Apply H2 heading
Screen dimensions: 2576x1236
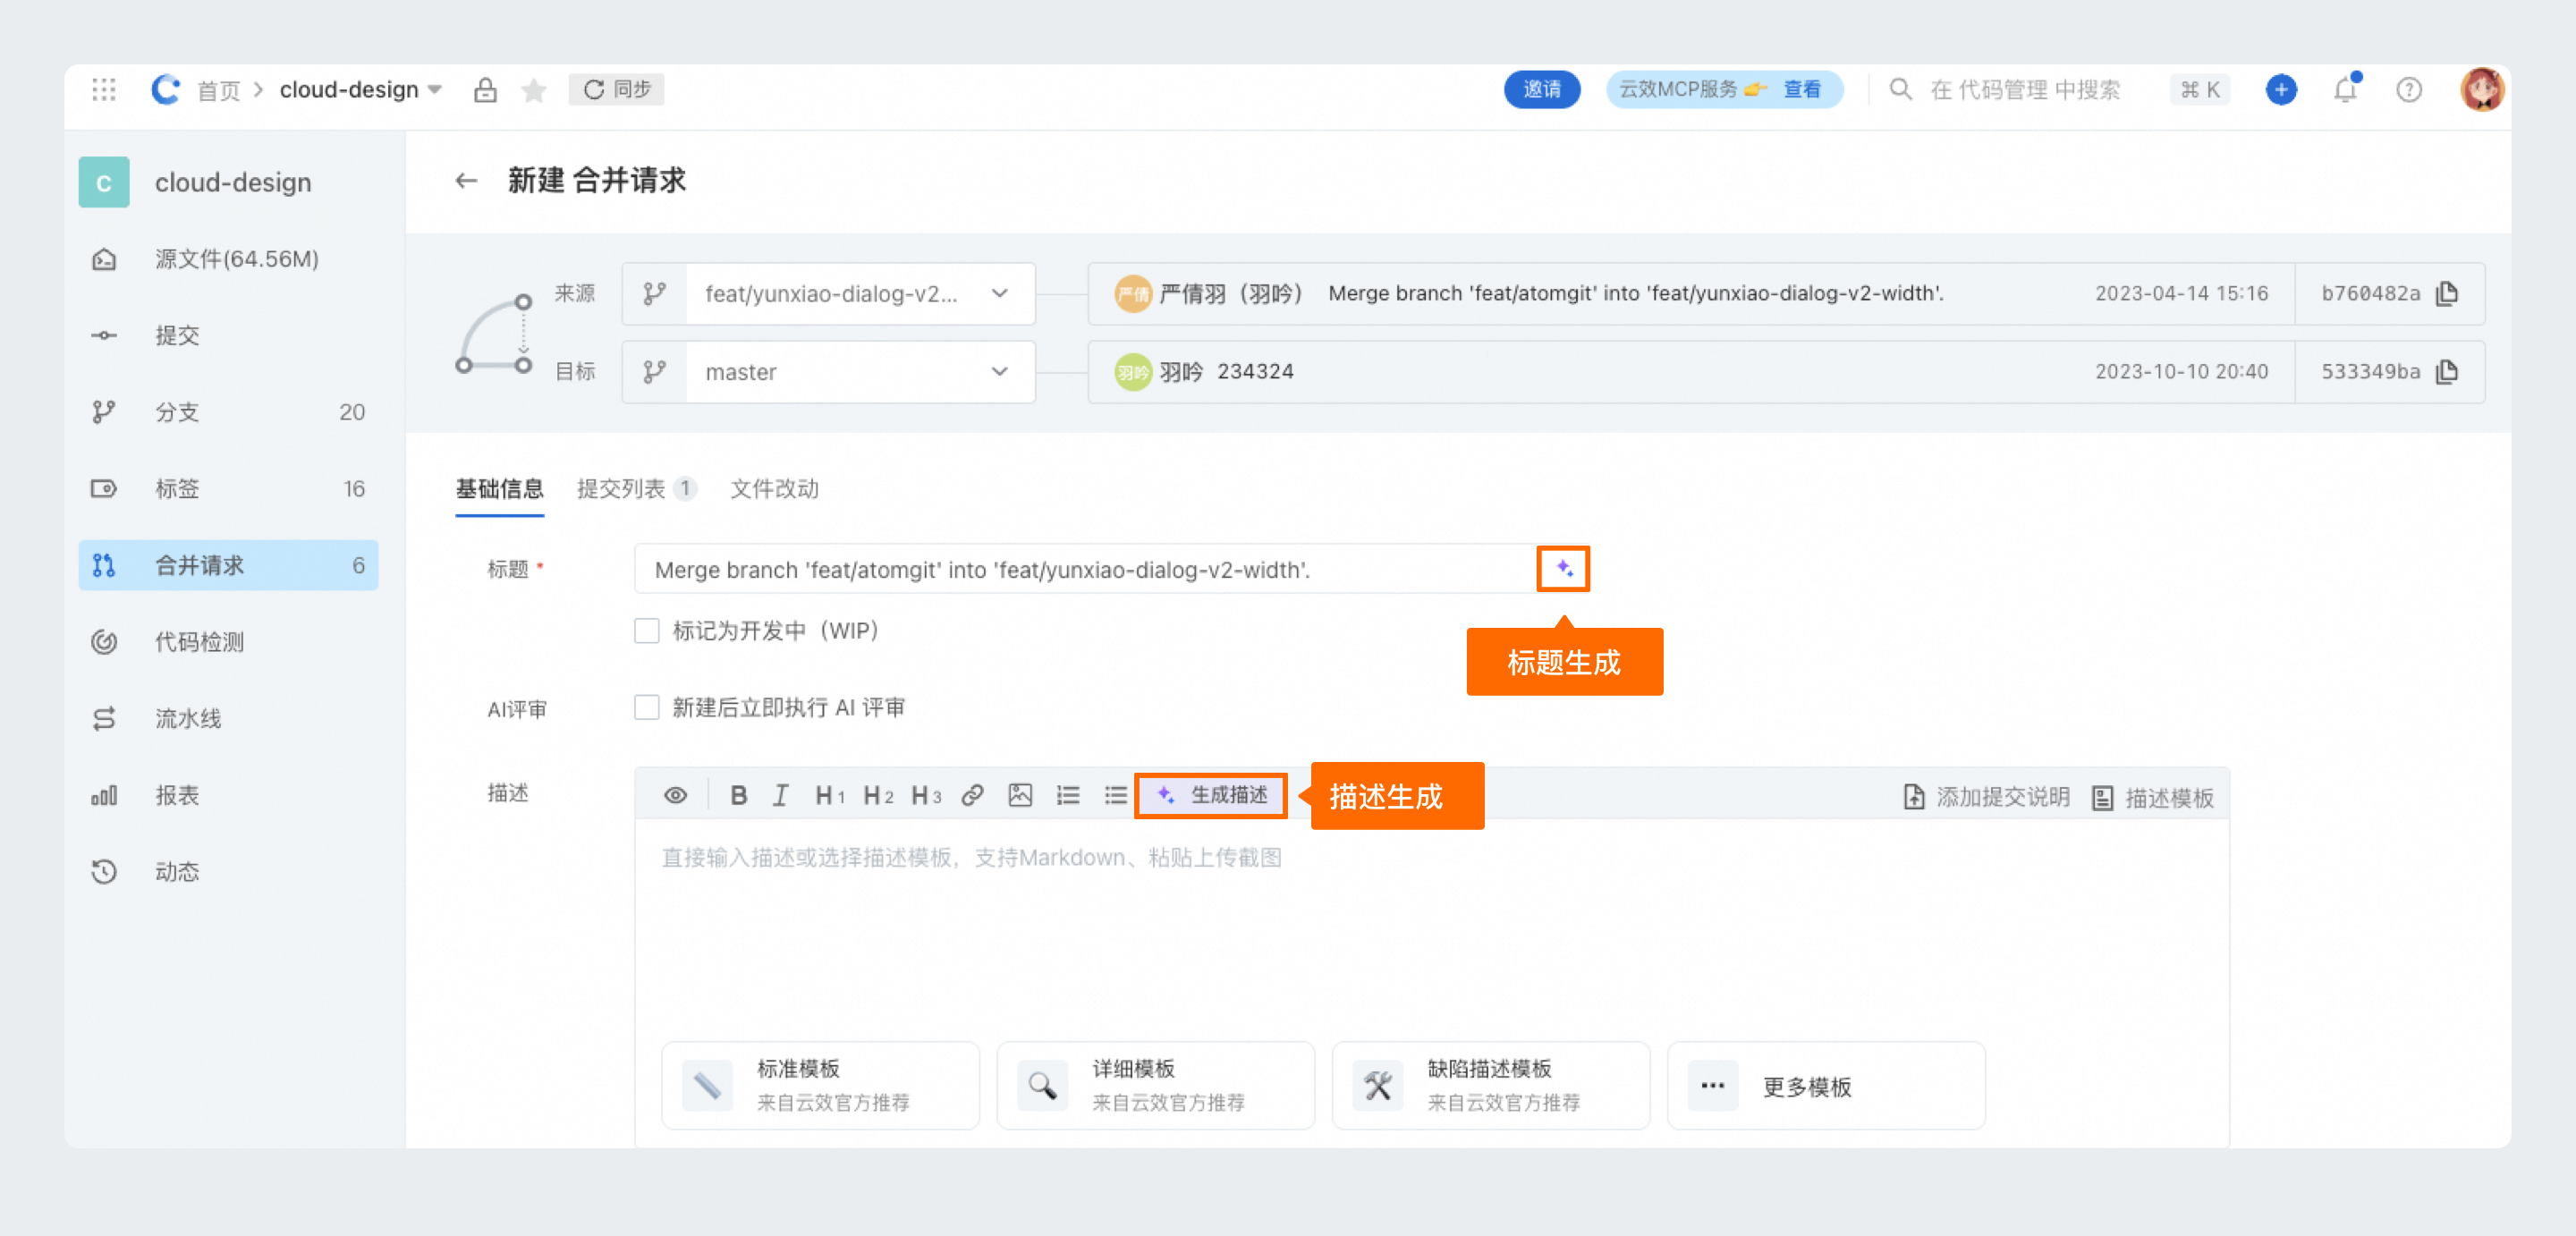pyautogui.click(x=878, y=795)
